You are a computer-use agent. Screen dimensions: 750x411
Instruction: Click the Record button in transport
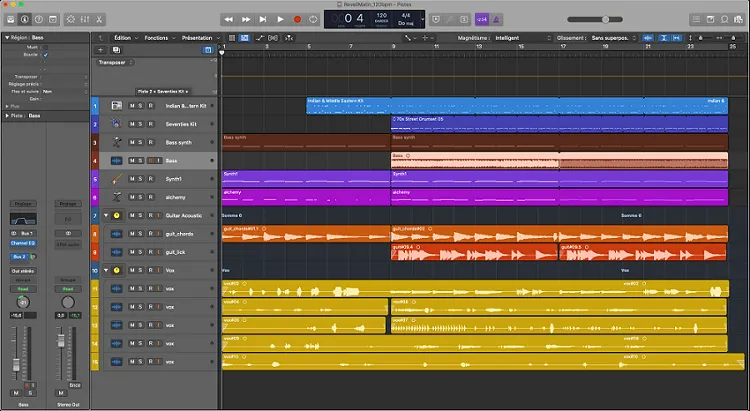click(x=297, y=19)
